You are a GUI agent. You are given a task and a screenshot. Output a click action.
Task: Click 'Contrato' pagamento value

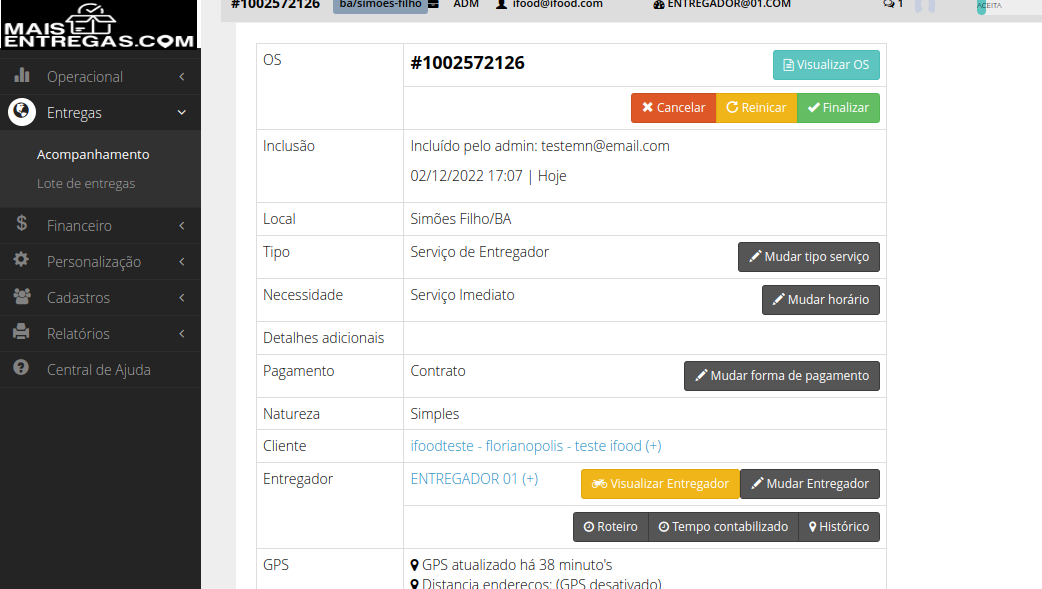(437, 371)
